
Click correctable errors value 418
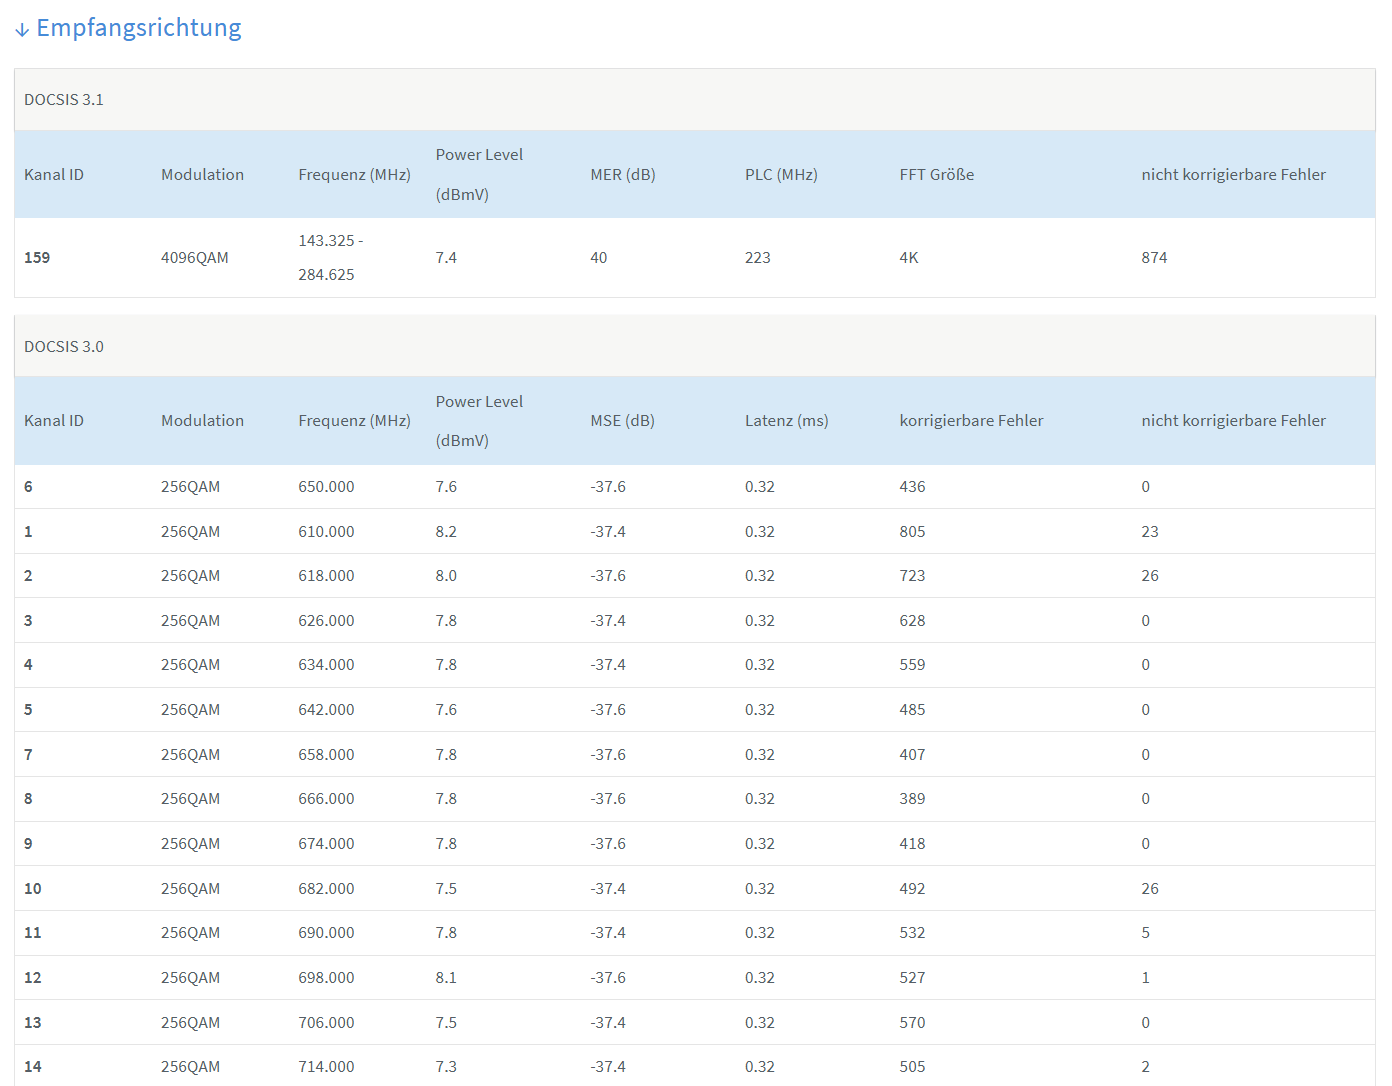[x=912, y=844]
